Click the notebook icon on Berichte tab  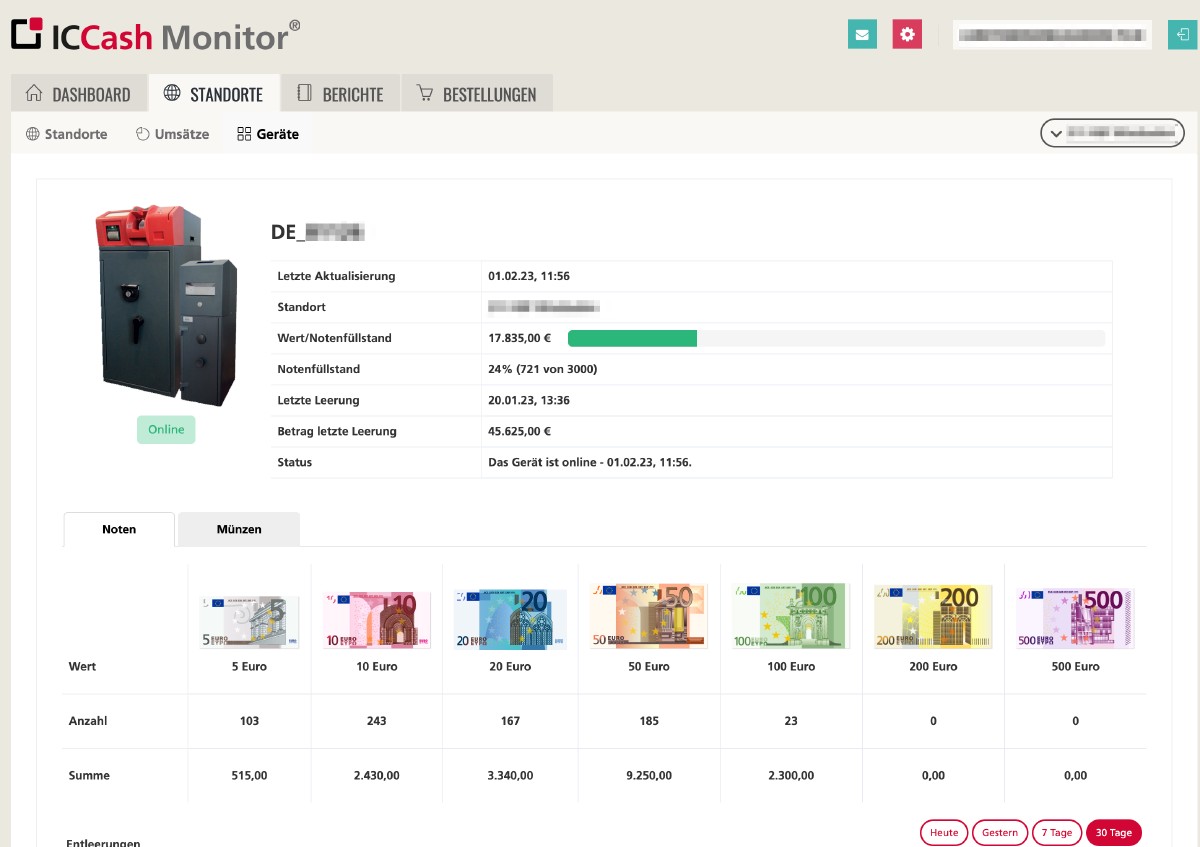coord(305,93)
